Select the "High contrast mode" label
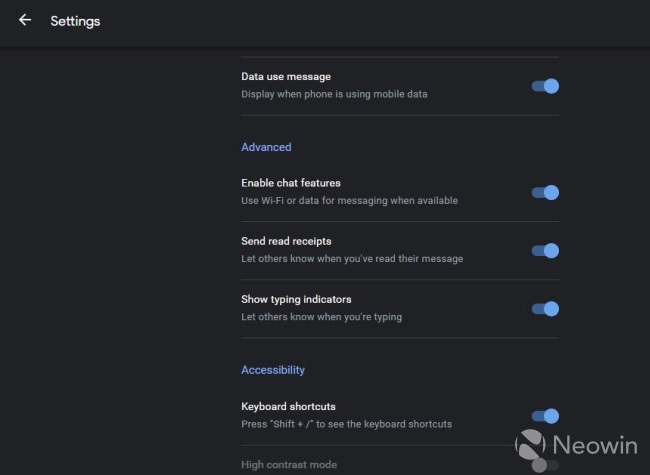Viewport: 650px width, 475px height. pyautogui.click(x=289, y=465)
